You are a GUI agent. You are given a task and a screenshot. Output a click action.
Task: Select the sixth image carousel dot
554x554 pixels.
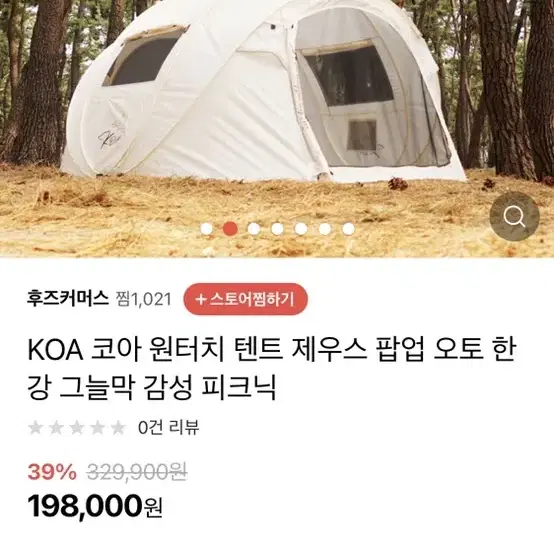pyautogui.click(x=325, y=229)
